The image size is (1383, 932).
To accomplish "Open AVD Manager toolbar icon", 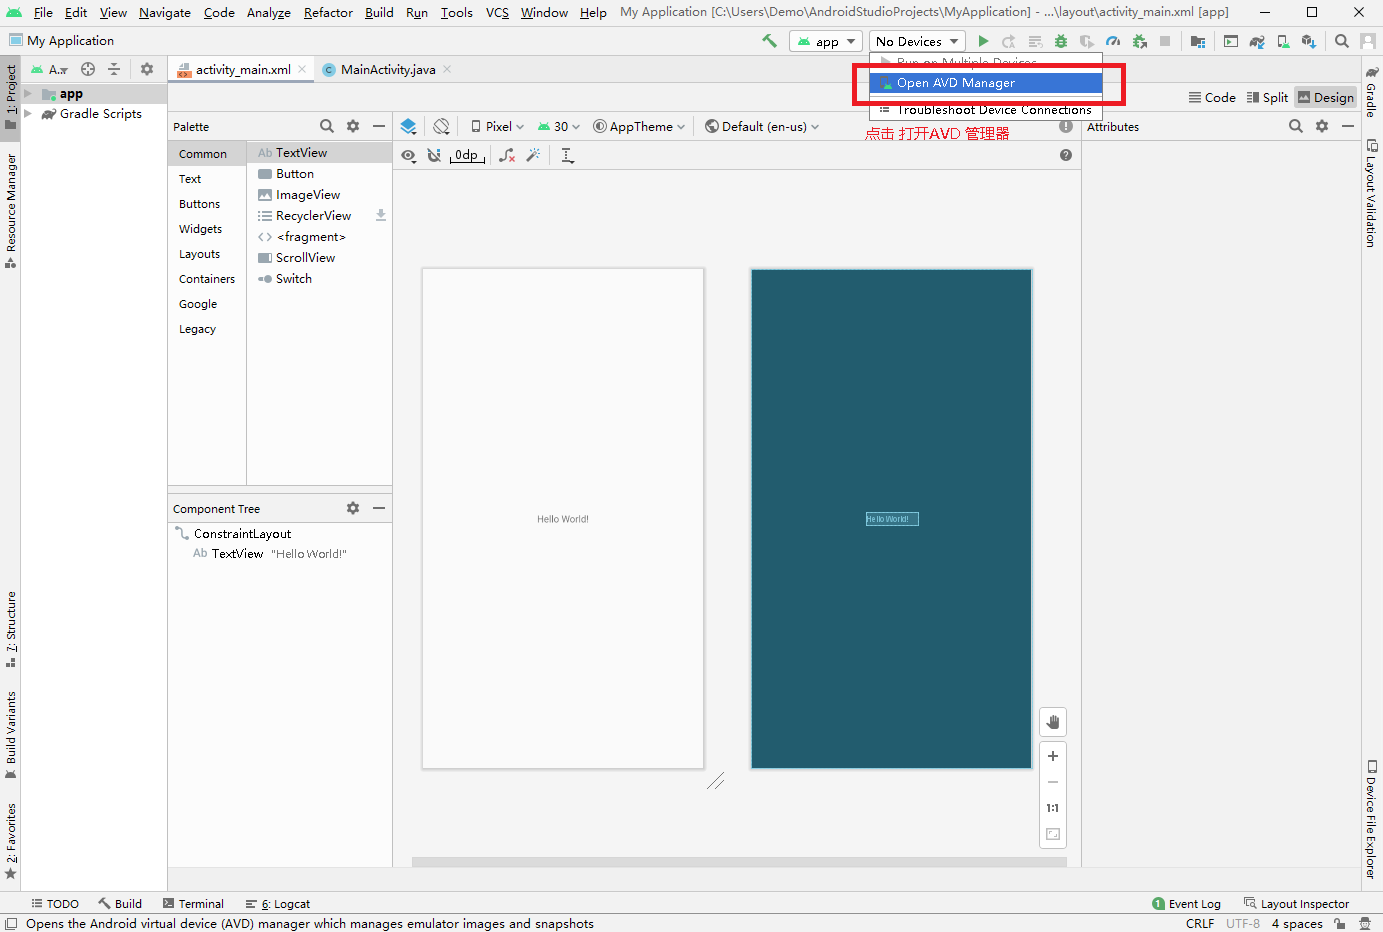I will click(x=1283, y=41).
